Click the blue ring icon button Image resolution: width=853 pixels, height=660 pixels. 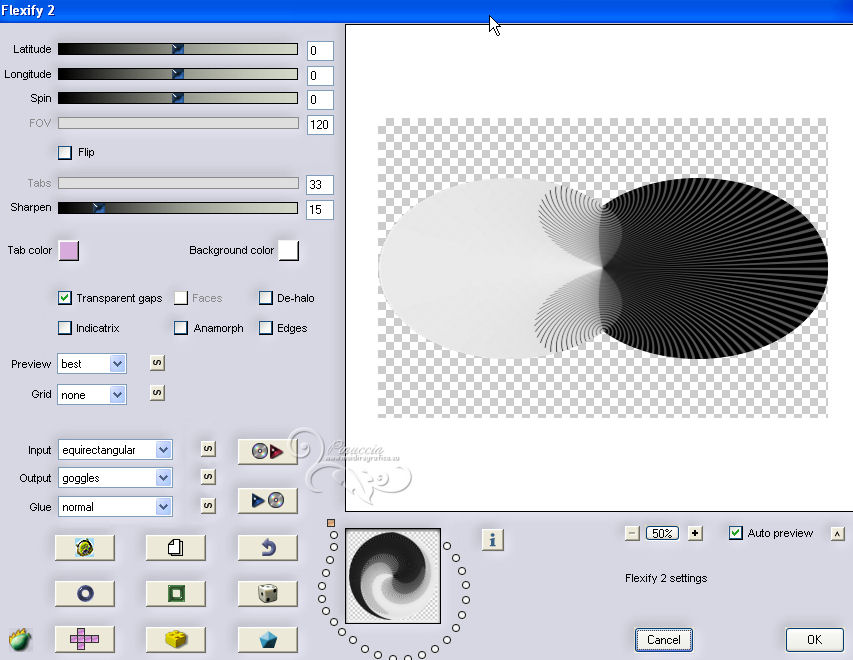[84, 594]
